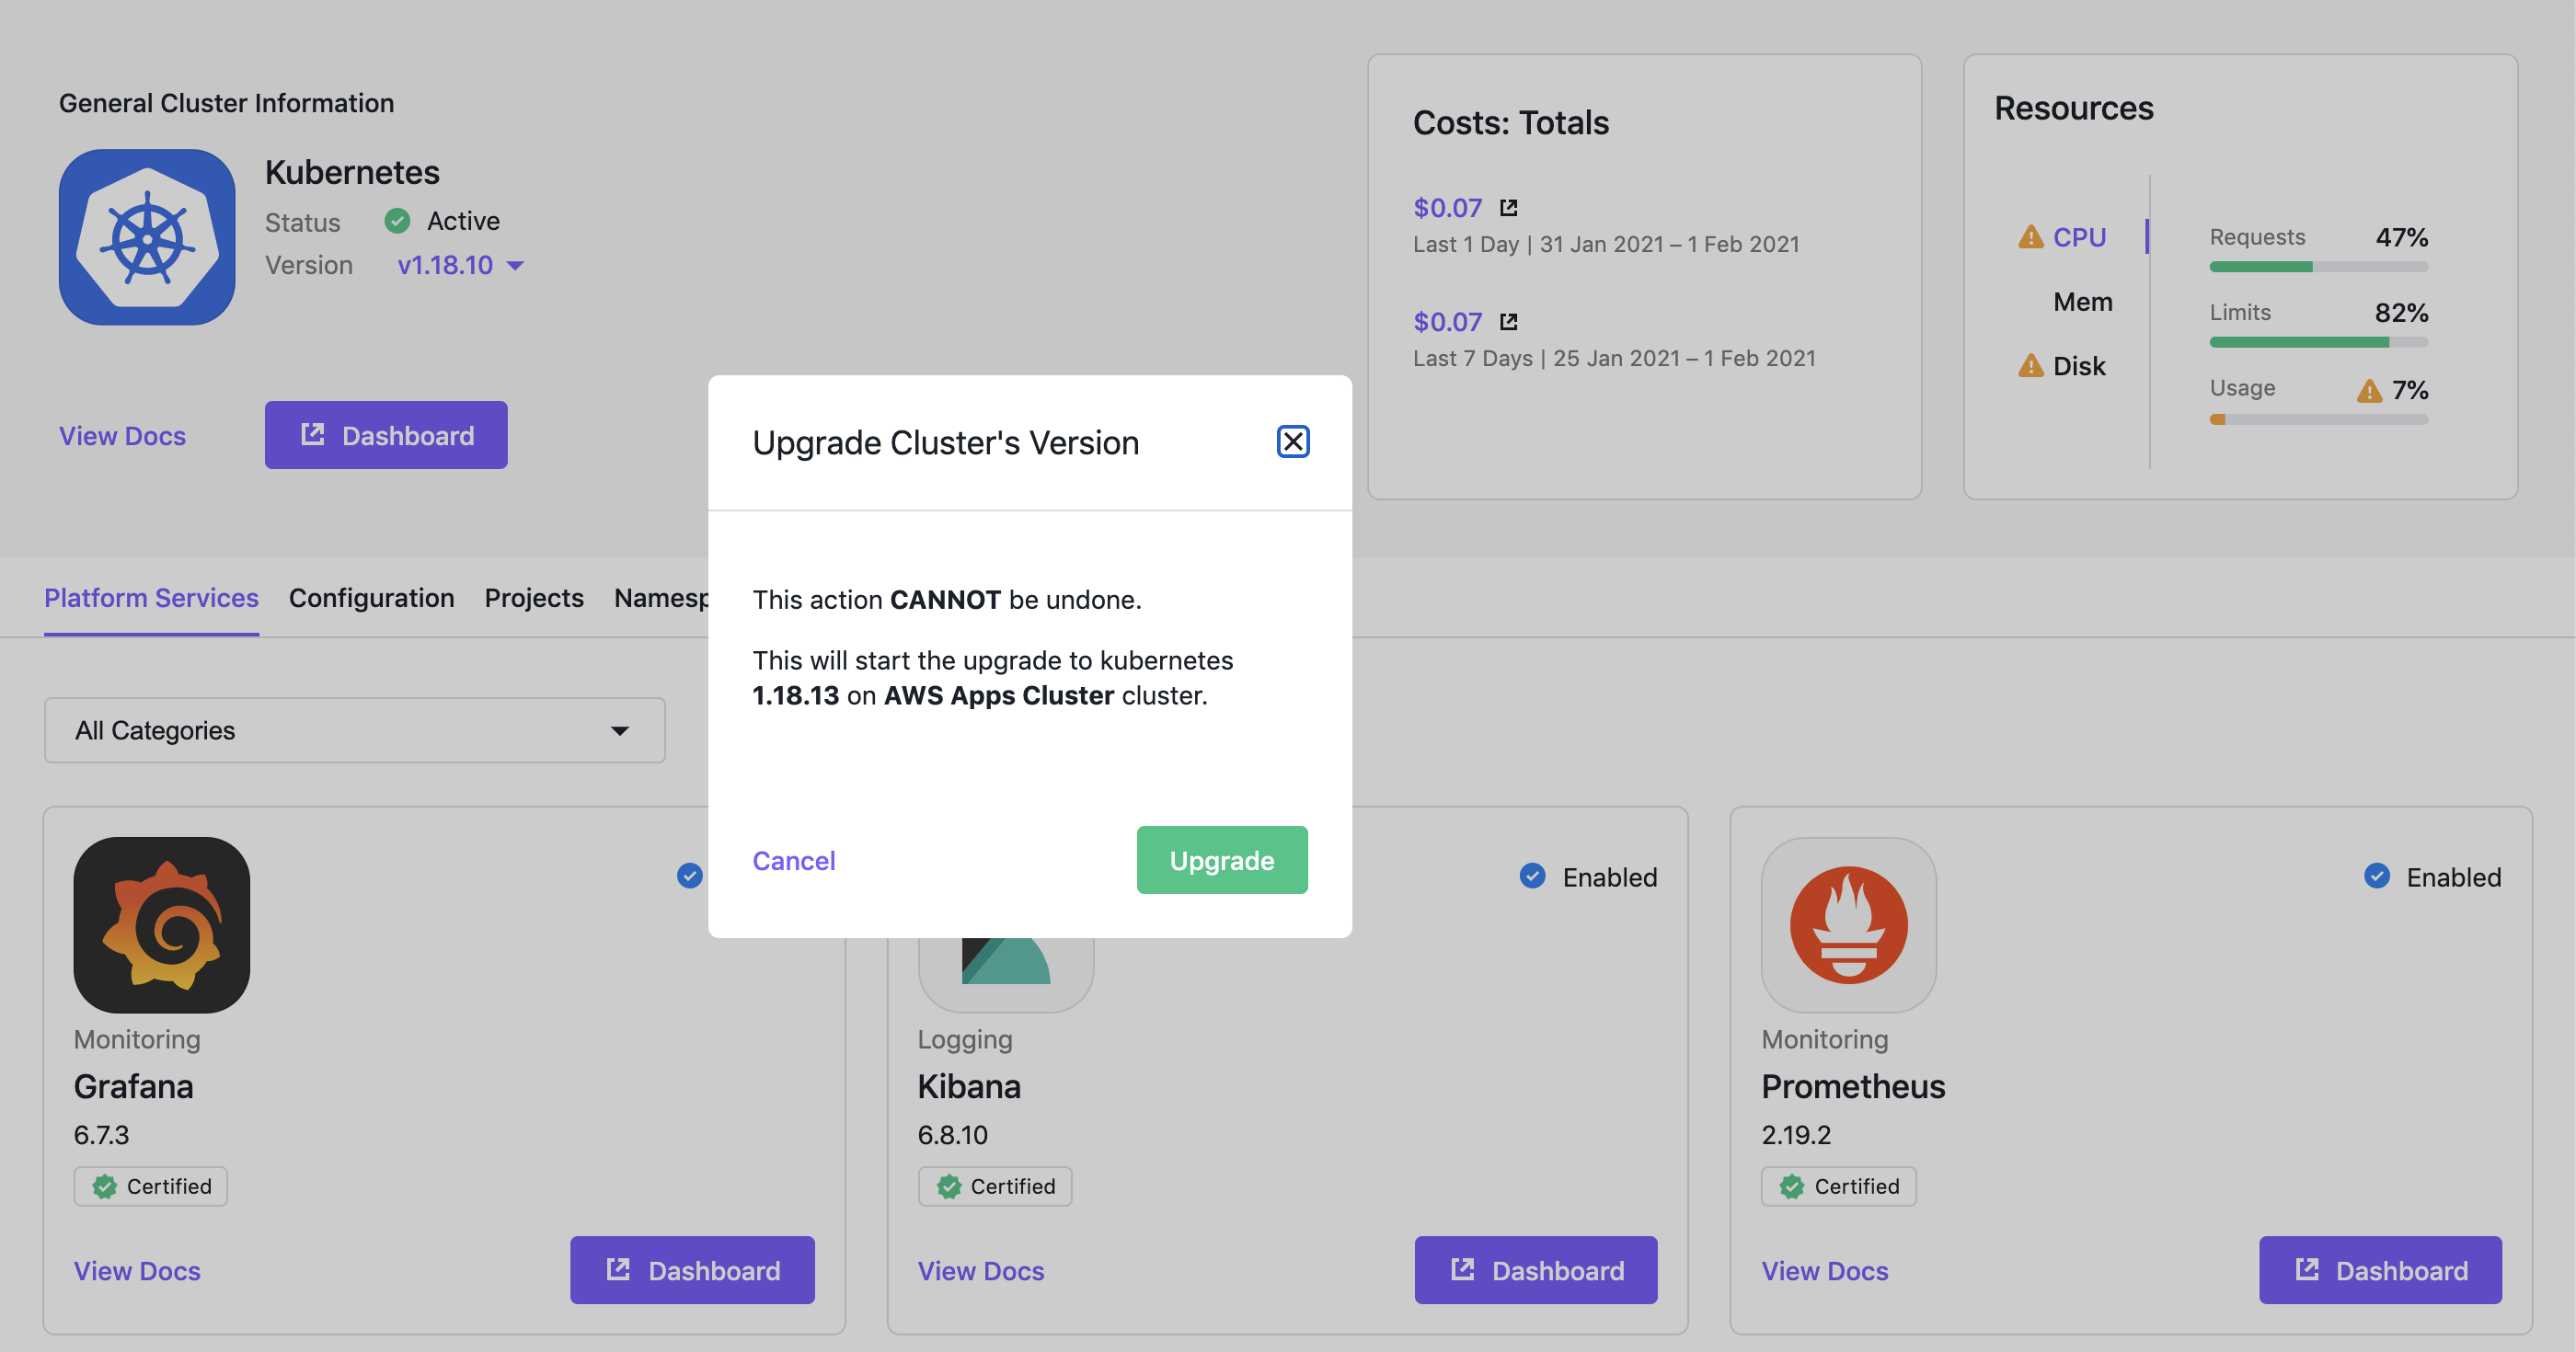2576x1352 pixels.
Task: Click Grafana's blue enabled checkmark
Action: coord(690,876)
